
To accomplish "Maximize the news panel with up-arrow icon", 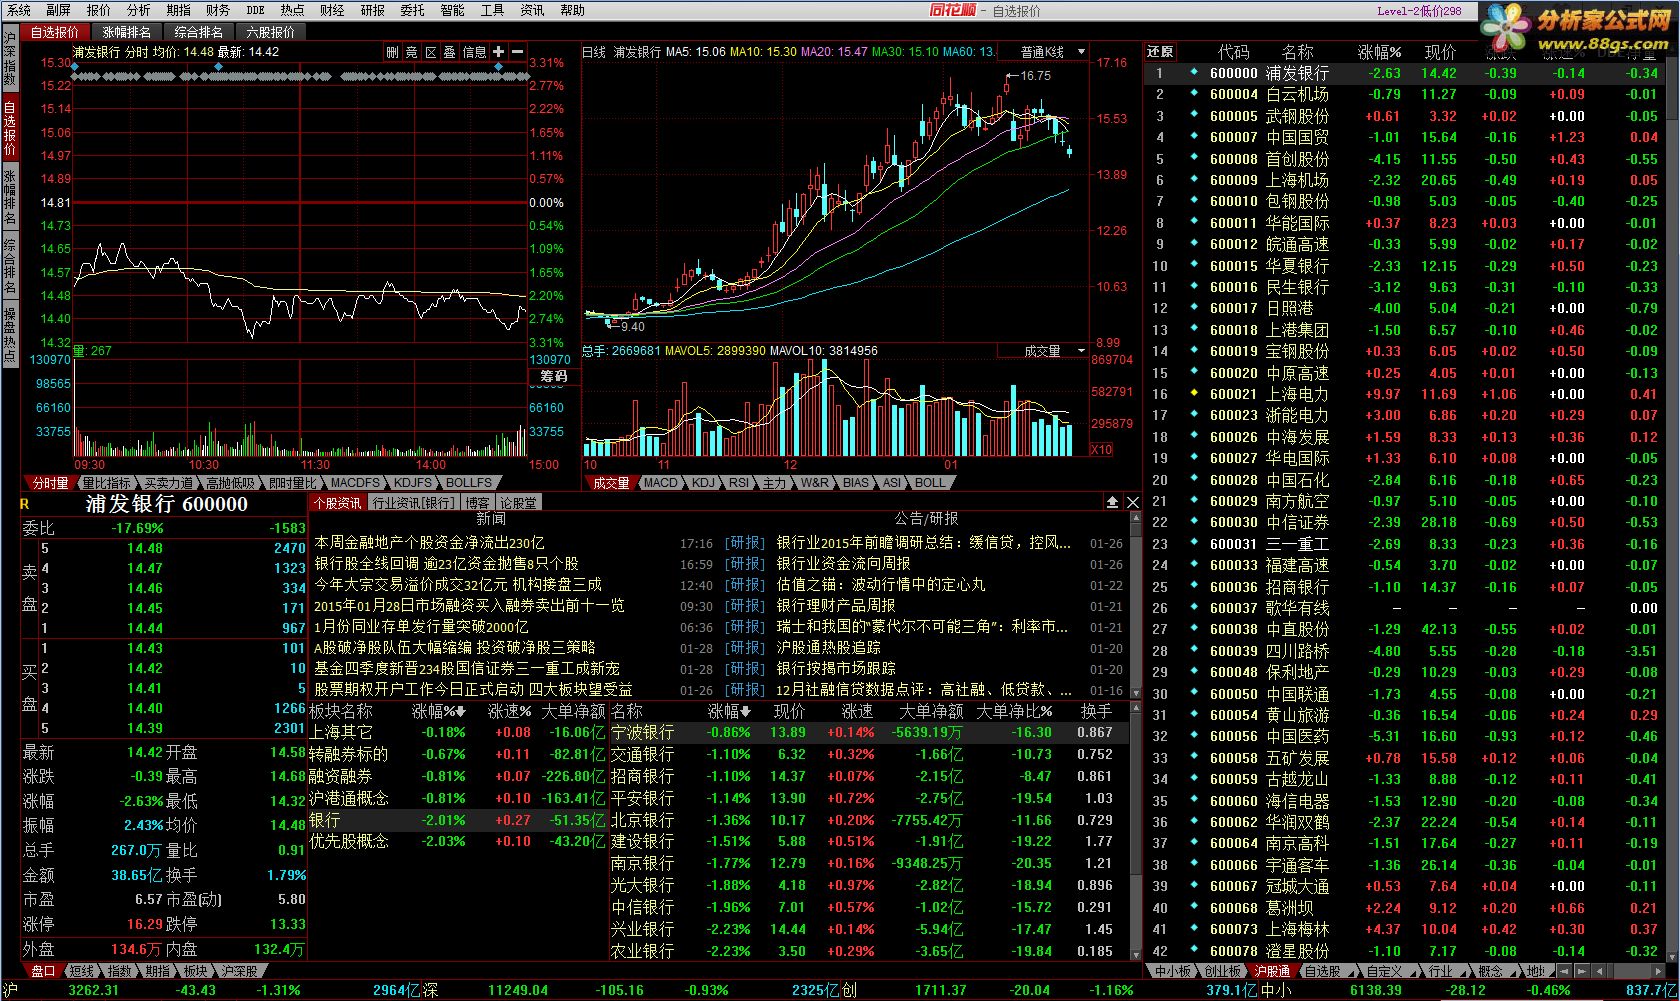I will tap(1112, 502).
